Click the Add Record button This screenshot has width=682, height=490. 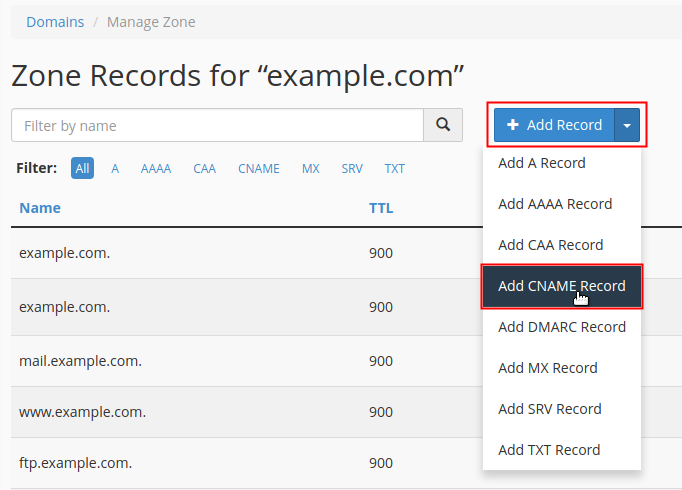coord(554,125)
